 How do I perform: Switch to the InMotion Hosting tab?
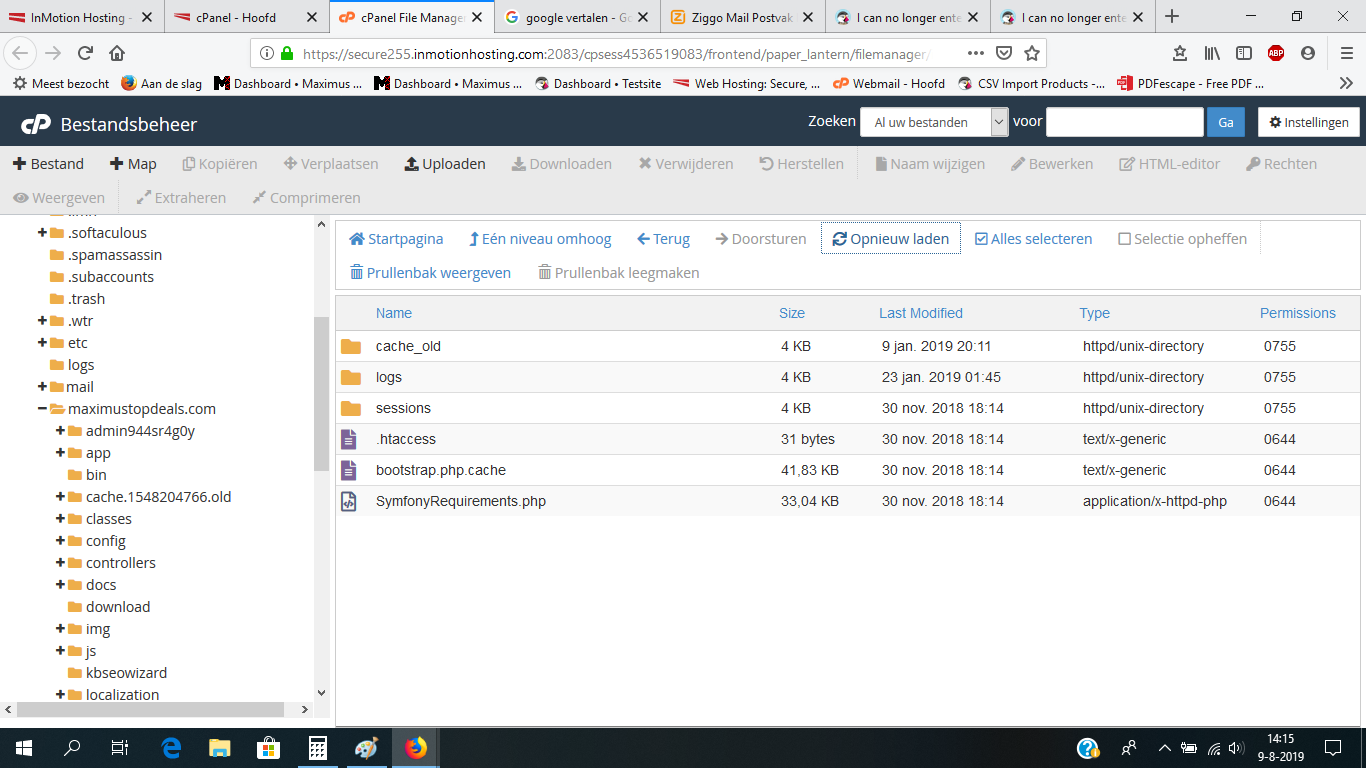[80, 17]
